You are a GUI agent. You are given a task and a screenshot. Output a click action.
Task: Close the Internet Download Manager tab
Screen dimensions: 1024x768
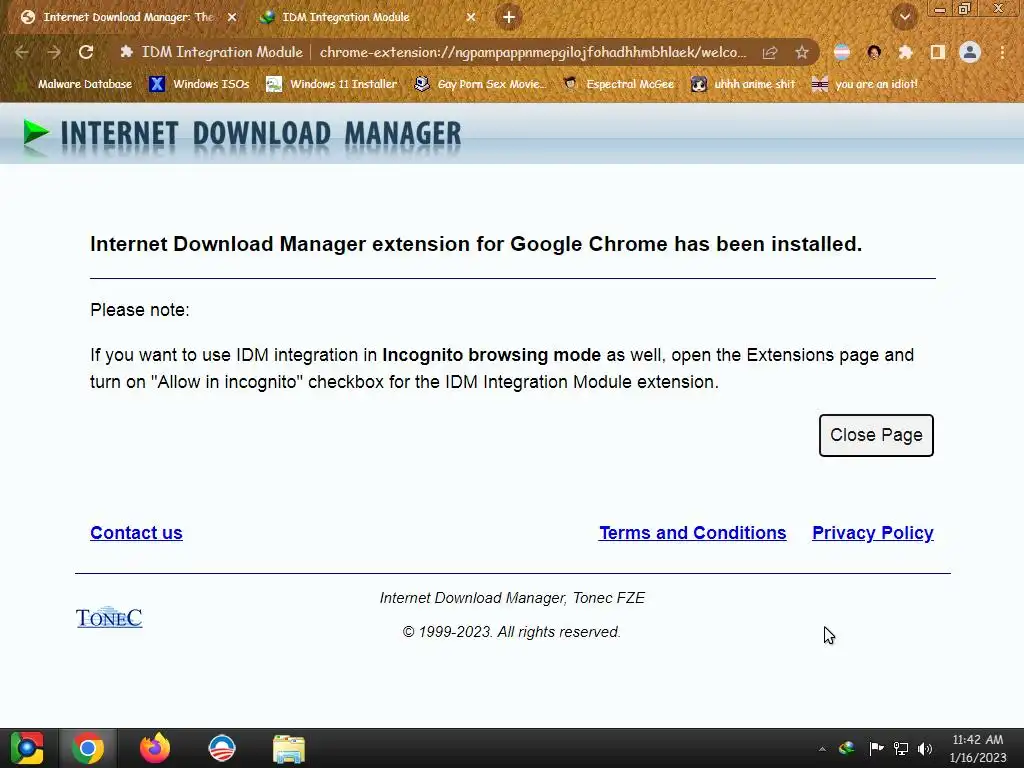231,18
